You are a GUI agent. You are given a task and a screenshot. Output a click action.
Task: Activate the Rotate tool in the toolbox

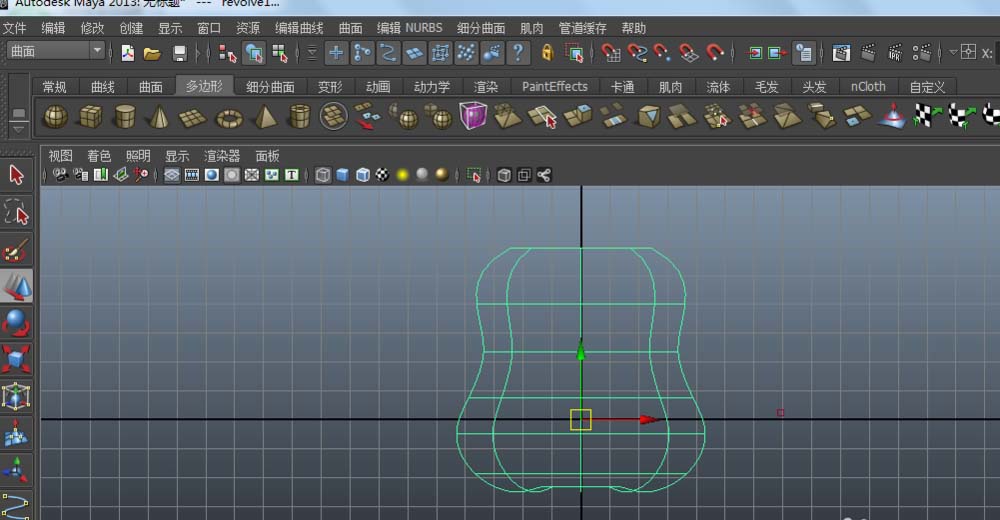17,323
